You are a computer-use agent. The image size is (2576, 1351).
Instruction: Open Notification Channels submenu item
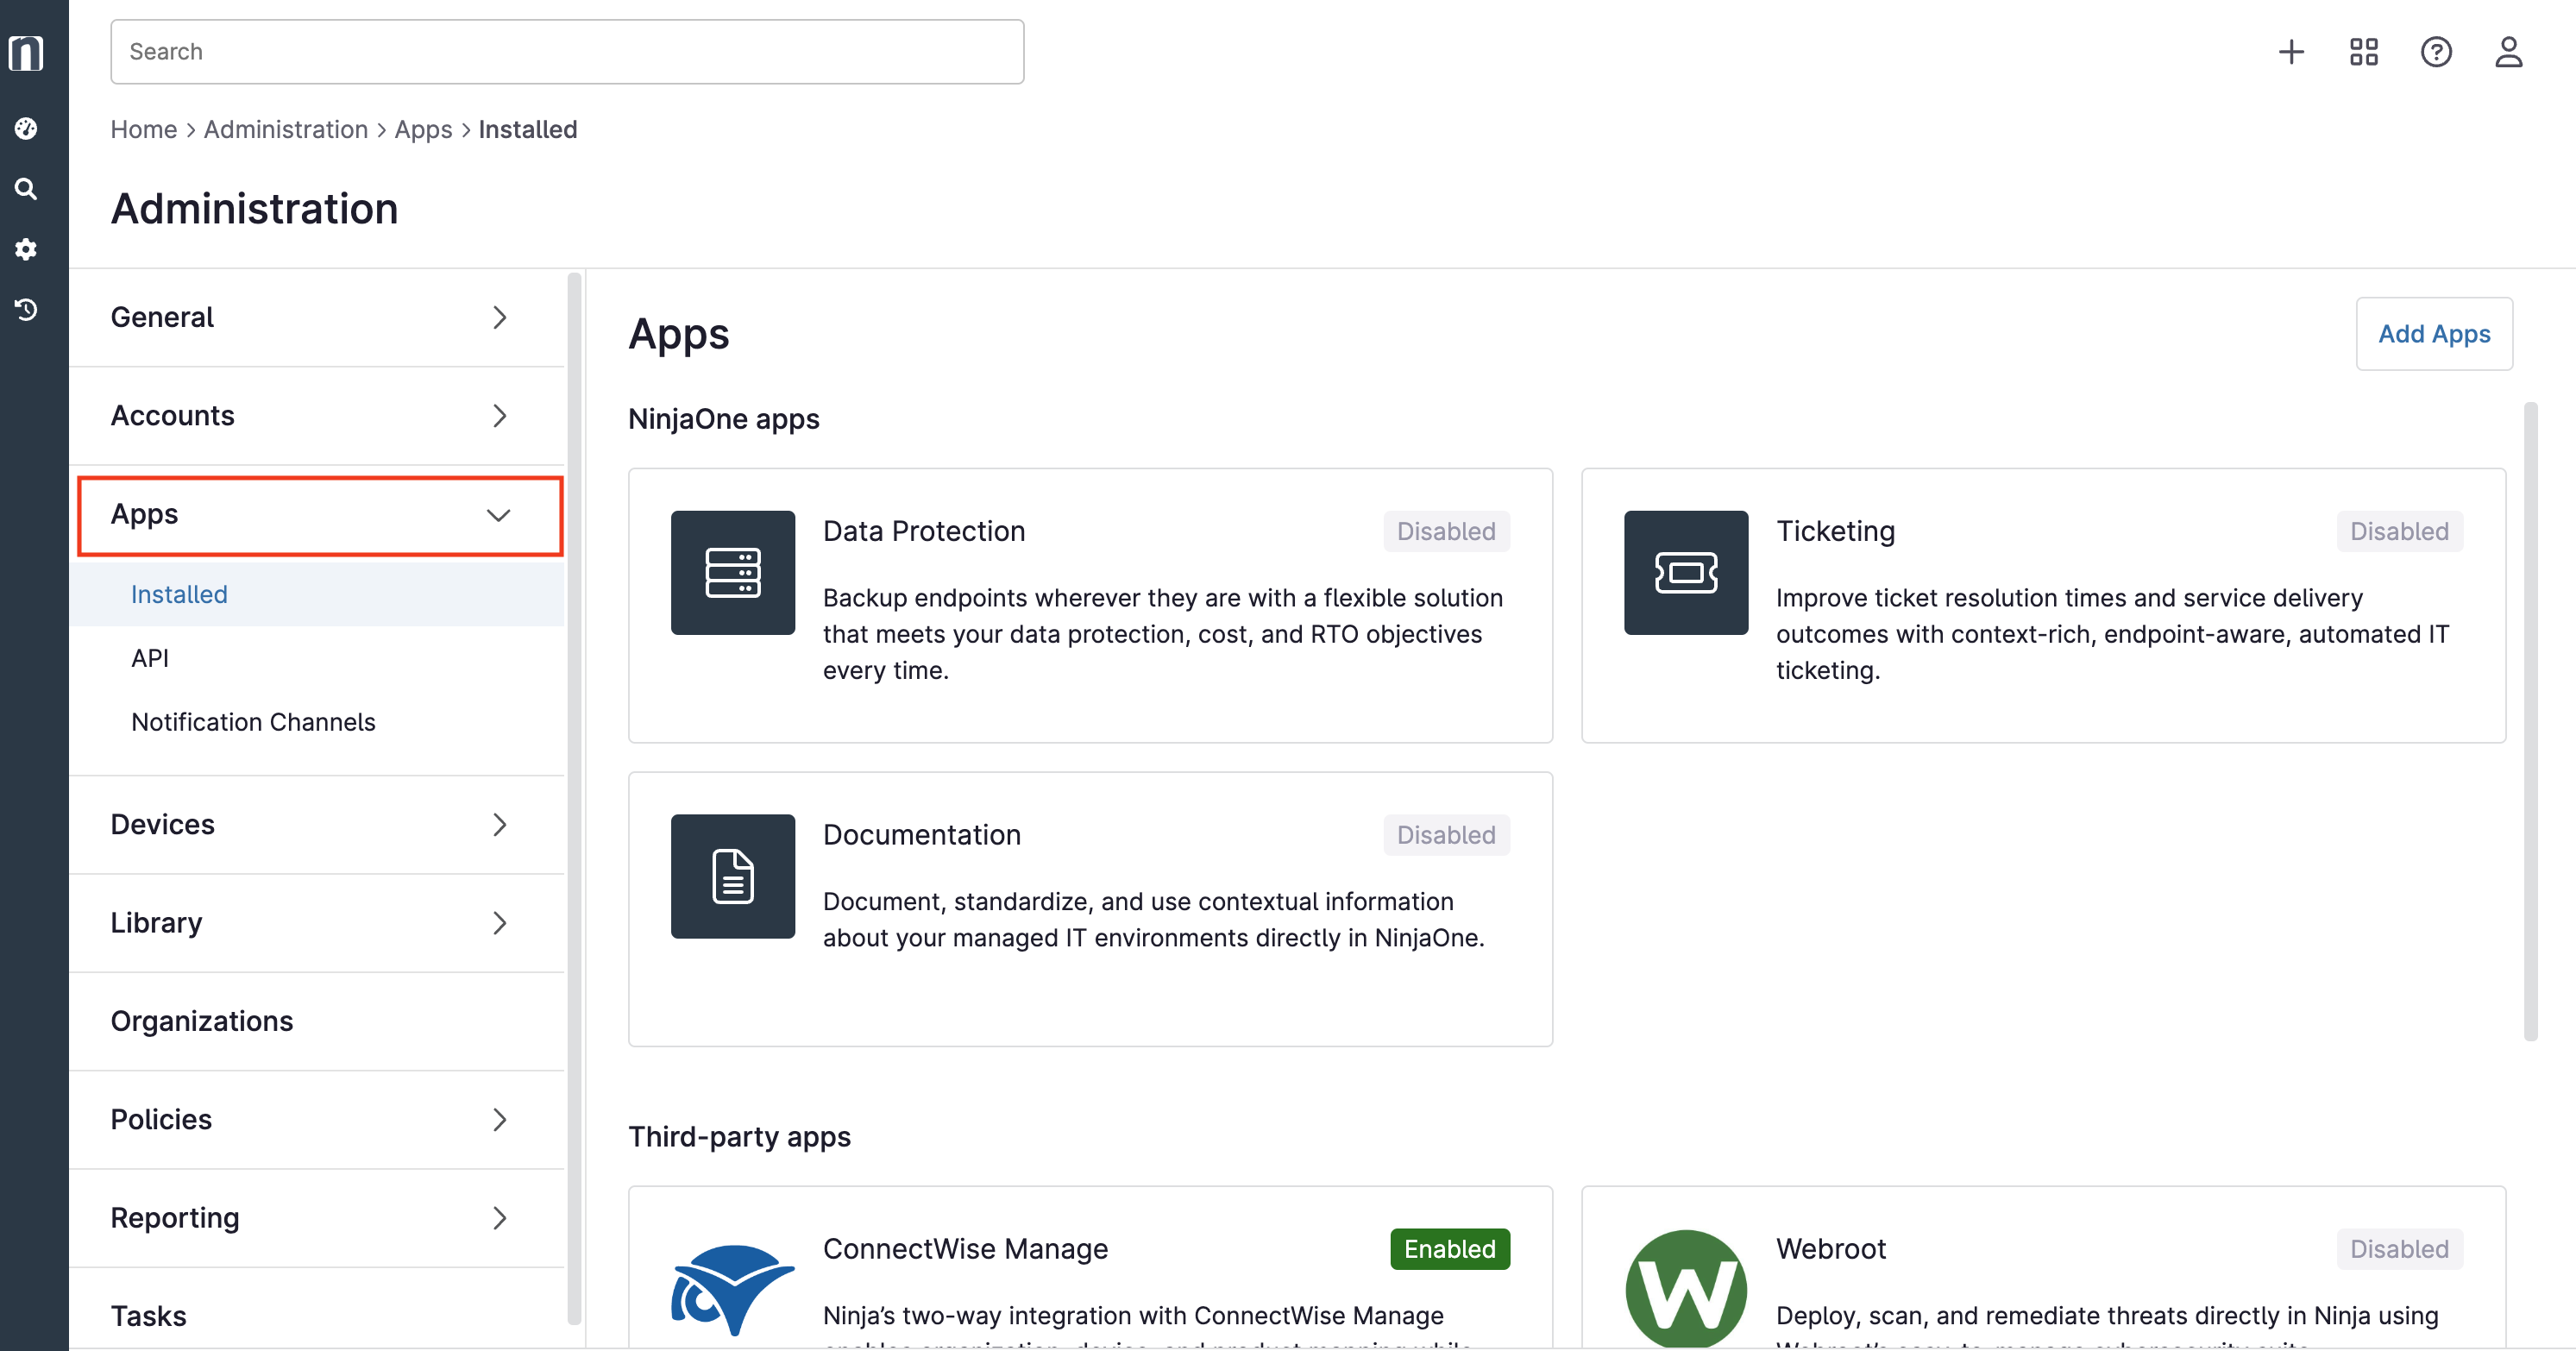[253, 722]
